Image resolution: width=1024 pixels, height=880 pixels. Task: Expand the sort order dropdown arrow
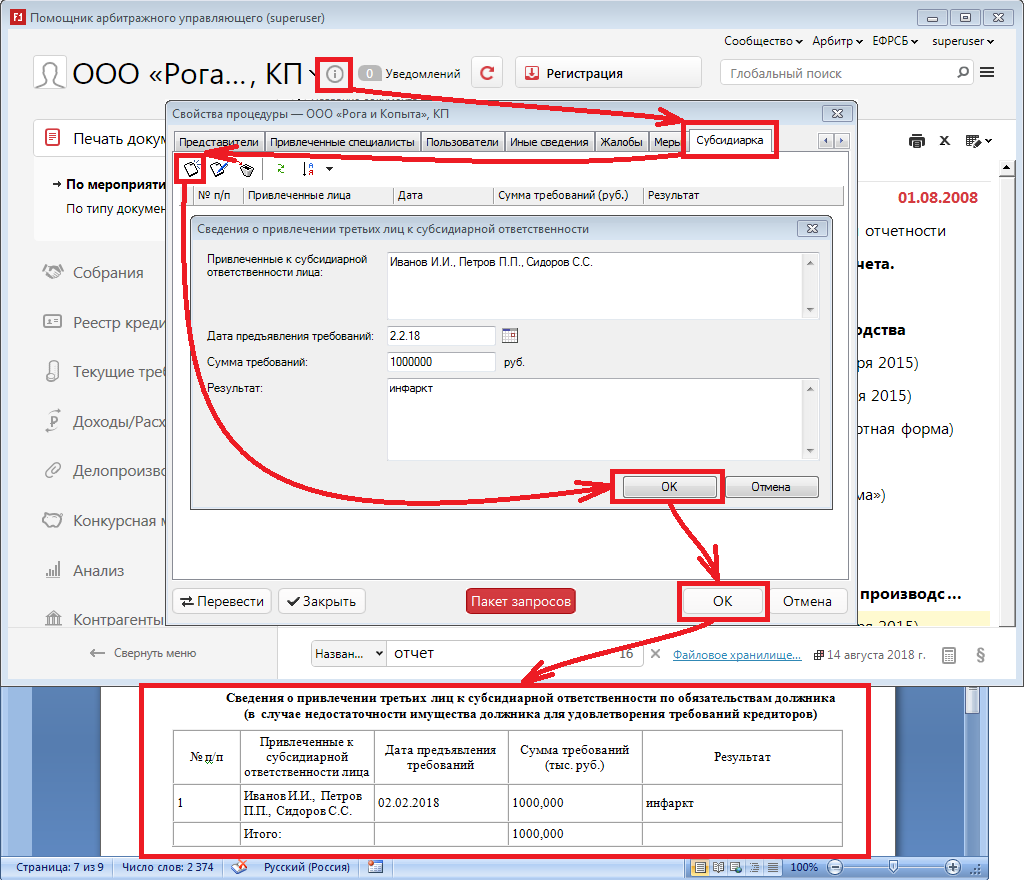(x=329, y=169)
